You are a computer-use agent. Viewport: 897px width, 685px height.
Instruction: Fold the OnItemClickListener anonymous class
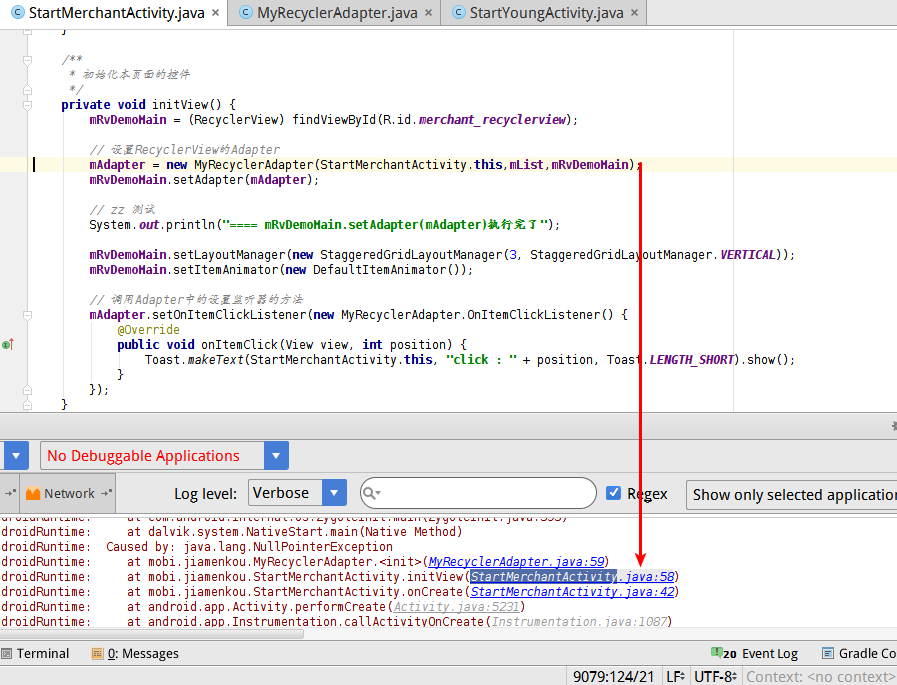tap(27, 315)
